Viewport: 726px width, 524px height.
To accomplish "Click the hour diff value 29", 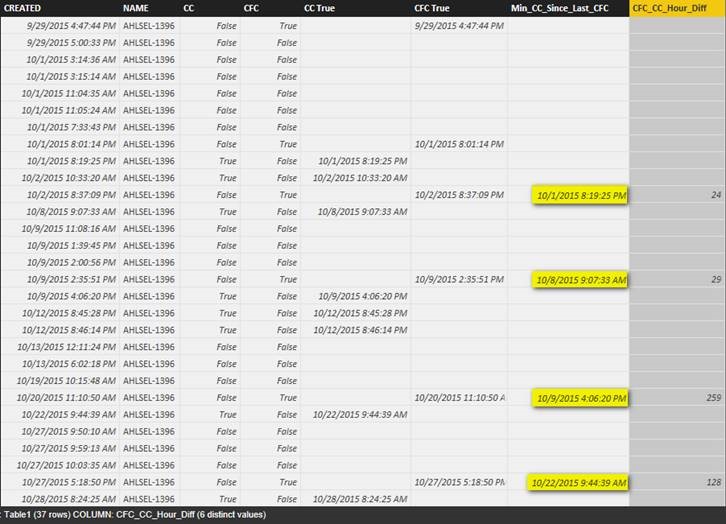I will pyautogui.click(x=716, y=279).
